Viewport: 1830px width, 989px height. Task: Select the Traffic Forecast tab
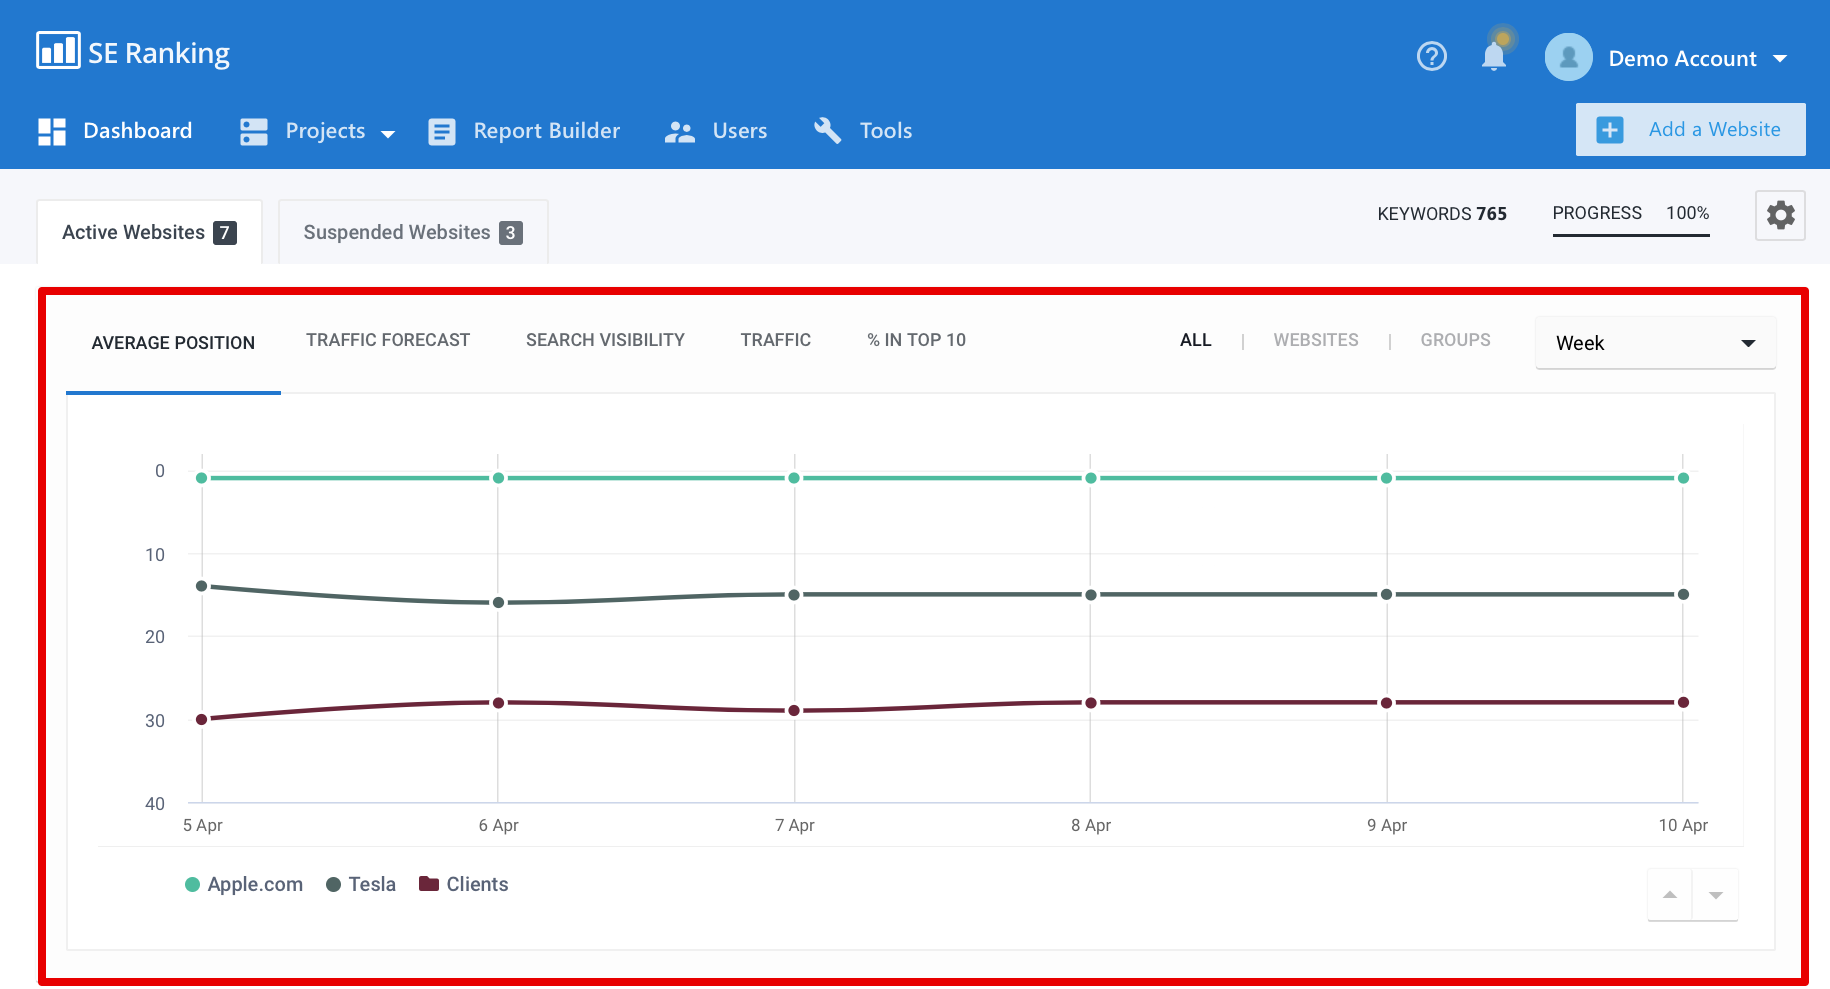[388, 340]
